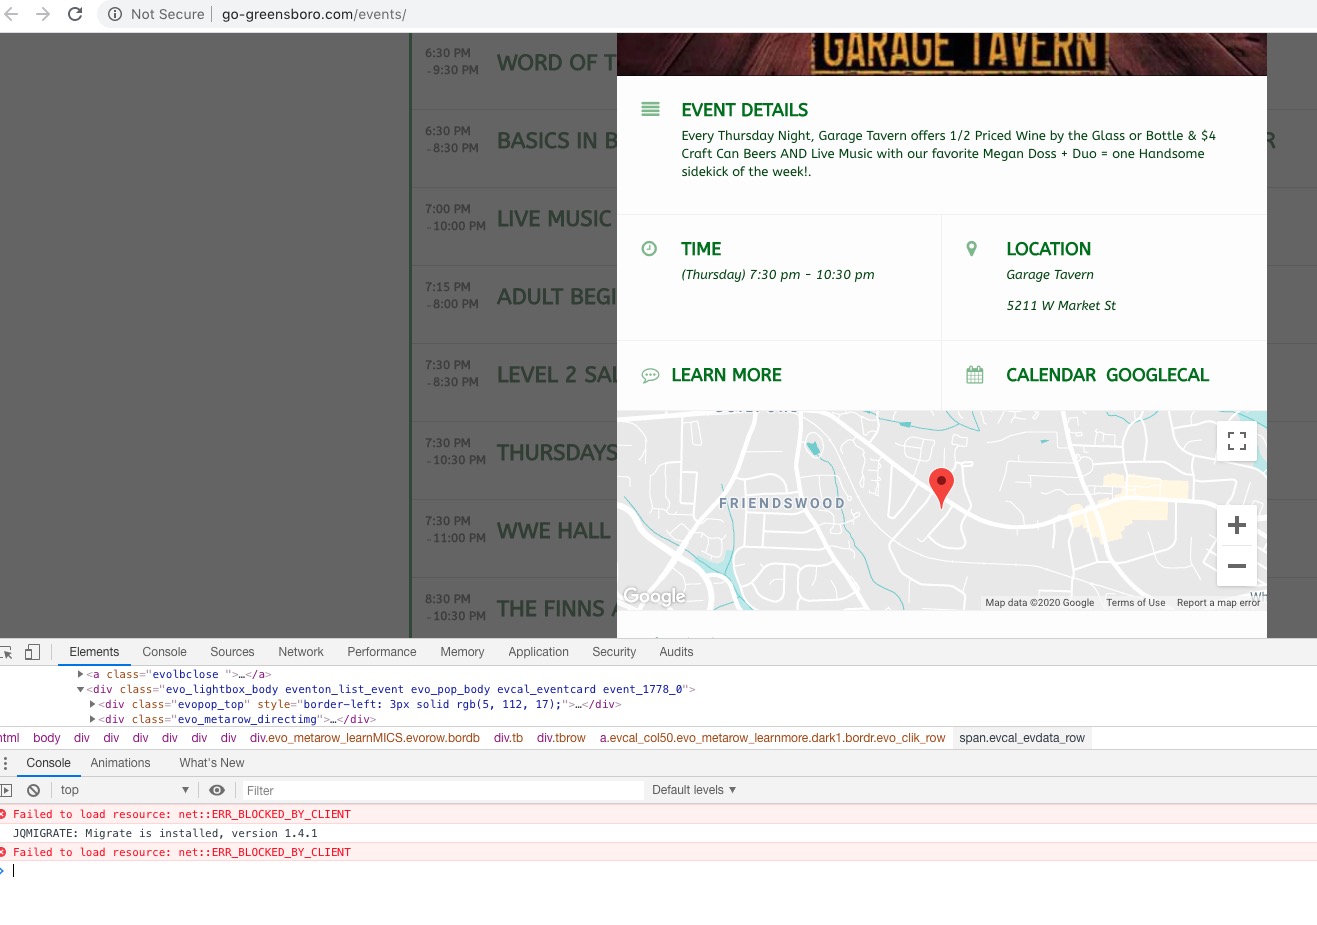Zoom in on the map with plus button
The height and width of the screenshot is (925, 1317).
click(x=1236, y=525)
